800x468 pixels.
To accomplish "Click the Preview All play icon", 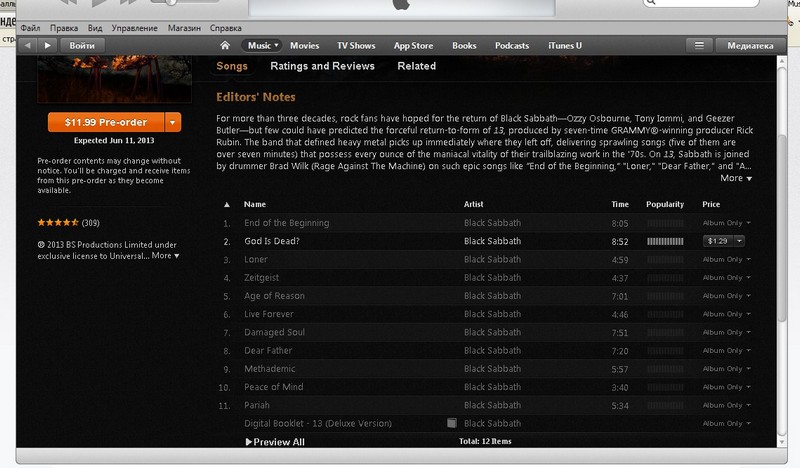I will [x=248, y=442].
